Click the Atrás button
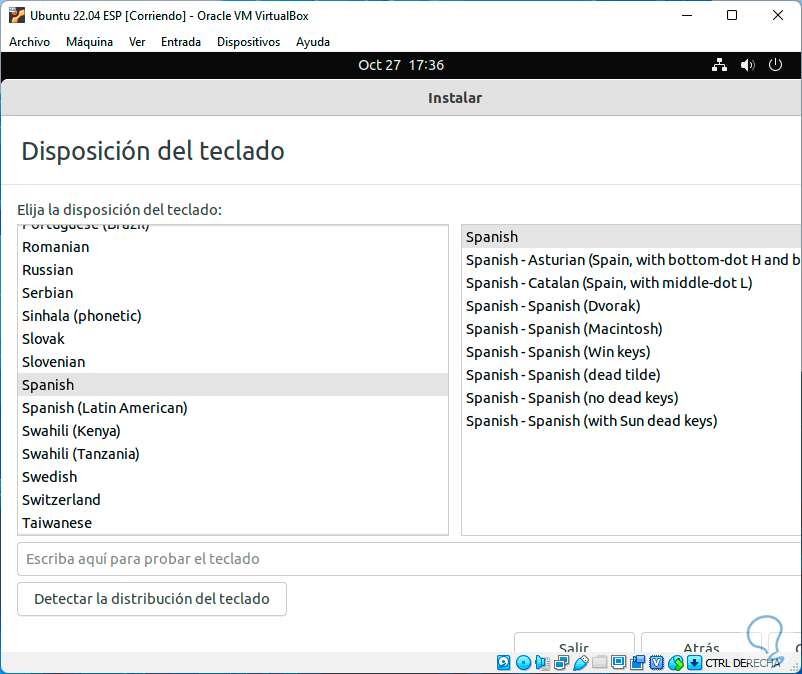Viewport: 802px width, 674px height. (x=702, y=643)
